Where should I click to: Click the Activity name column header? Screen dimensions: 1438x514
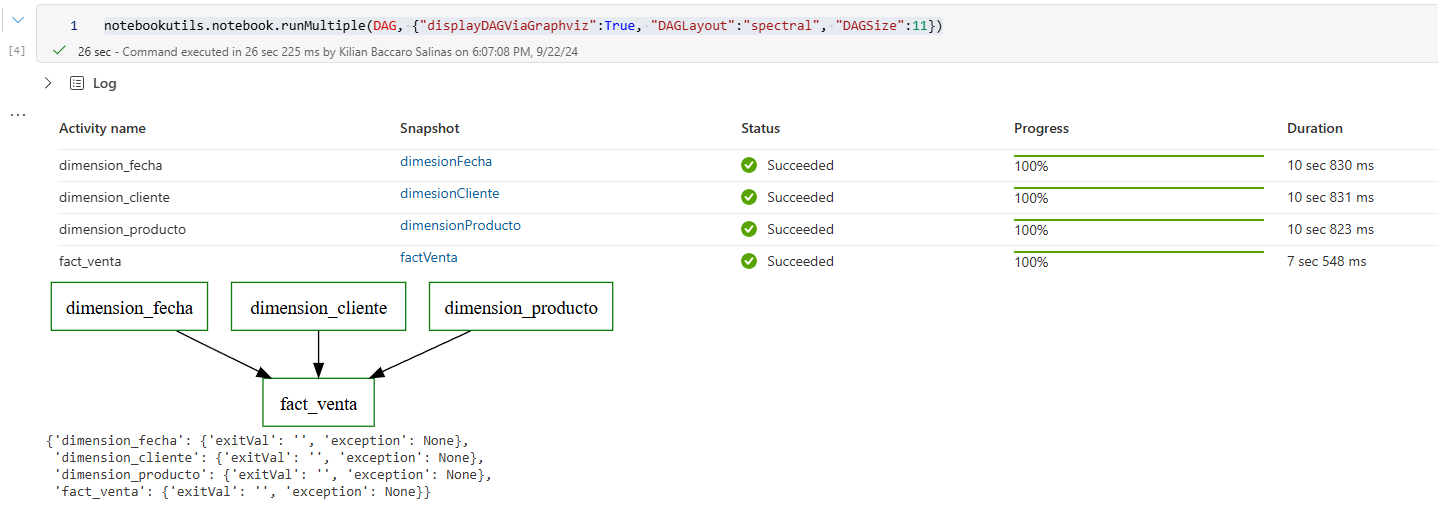pyautogui.click(x=102, y=128)
